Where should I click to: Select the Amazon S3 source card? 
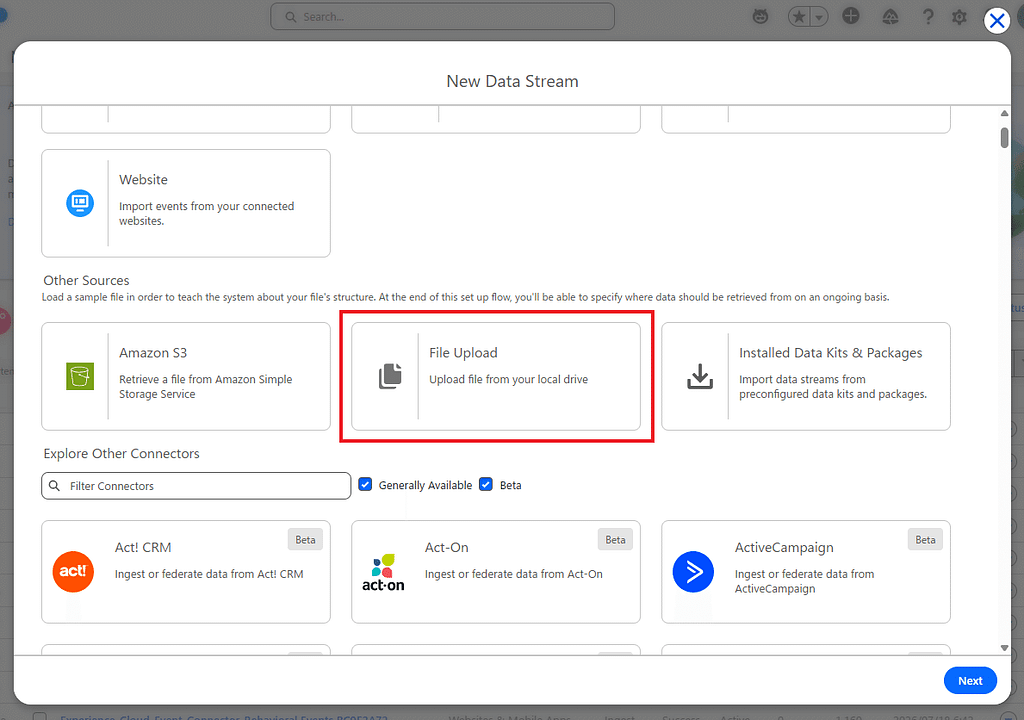186,376
